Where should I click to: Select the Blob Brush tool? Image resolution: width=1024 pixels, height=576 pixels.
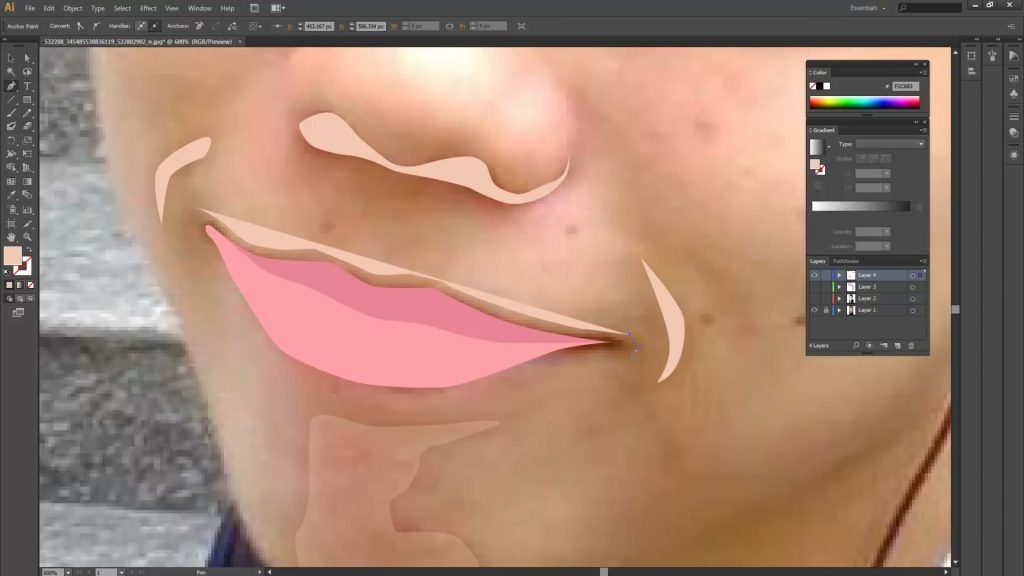11,126
